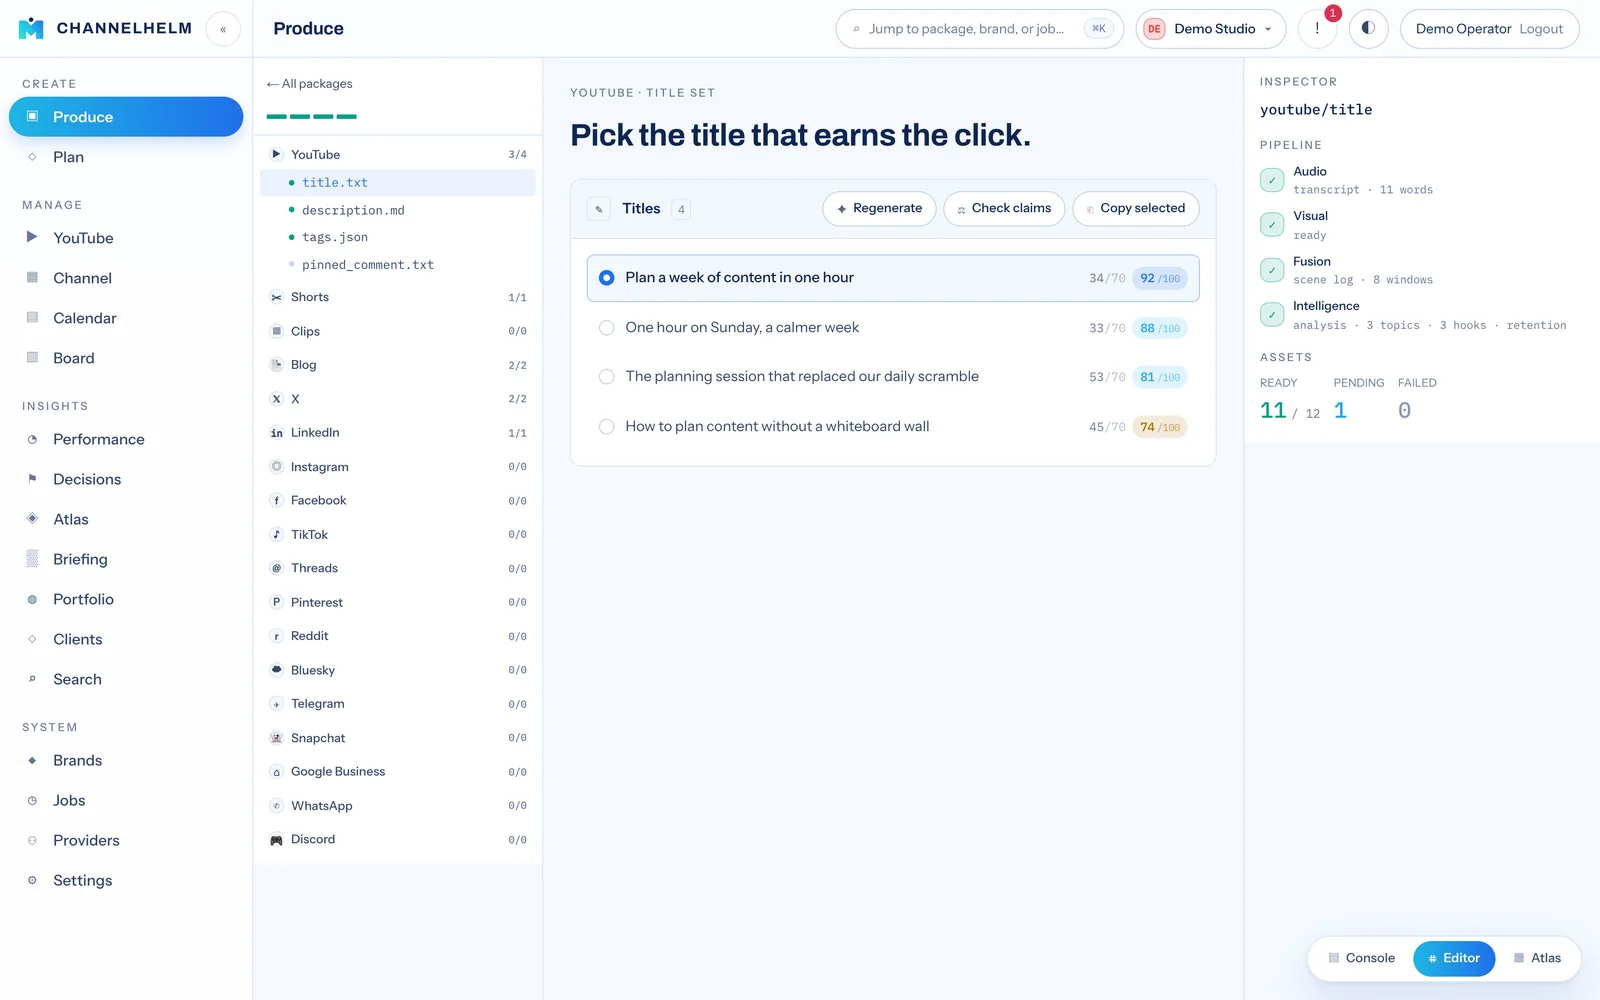The height and width of the screenshot is (1000, 1600).
Task: Click the Check claims button
Action: 1004,209
